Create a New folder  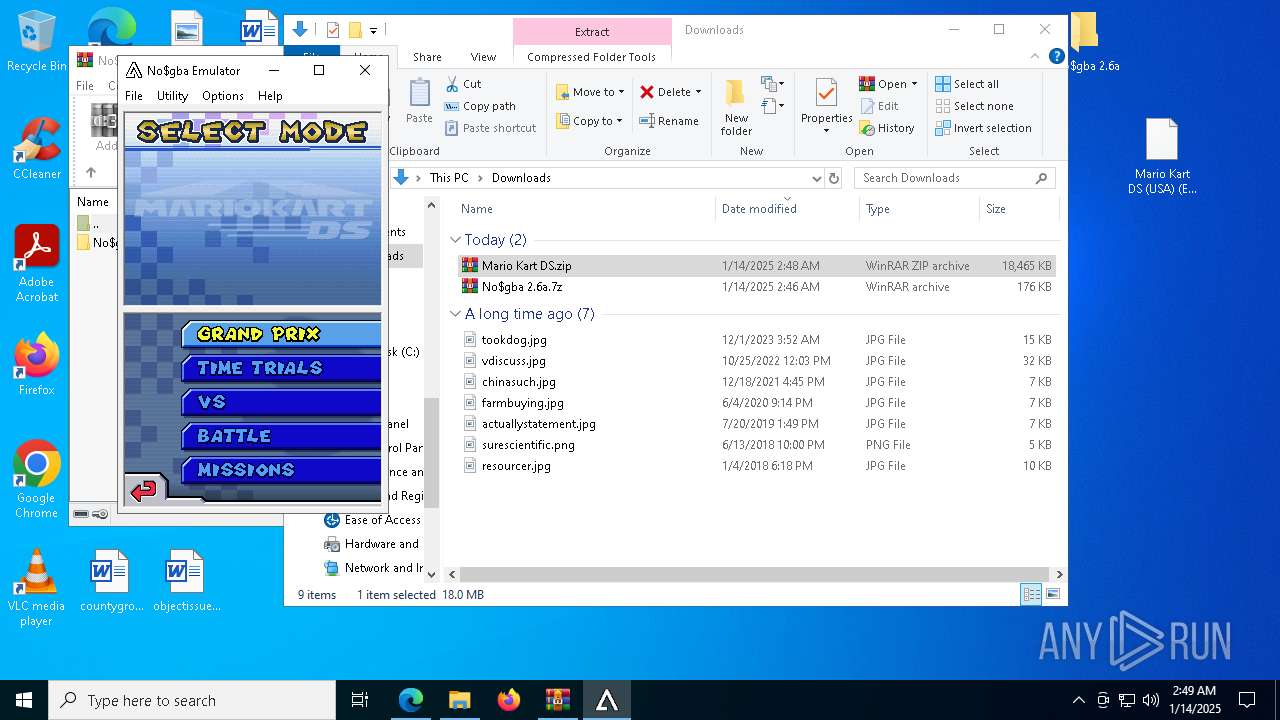coord(736,106)
